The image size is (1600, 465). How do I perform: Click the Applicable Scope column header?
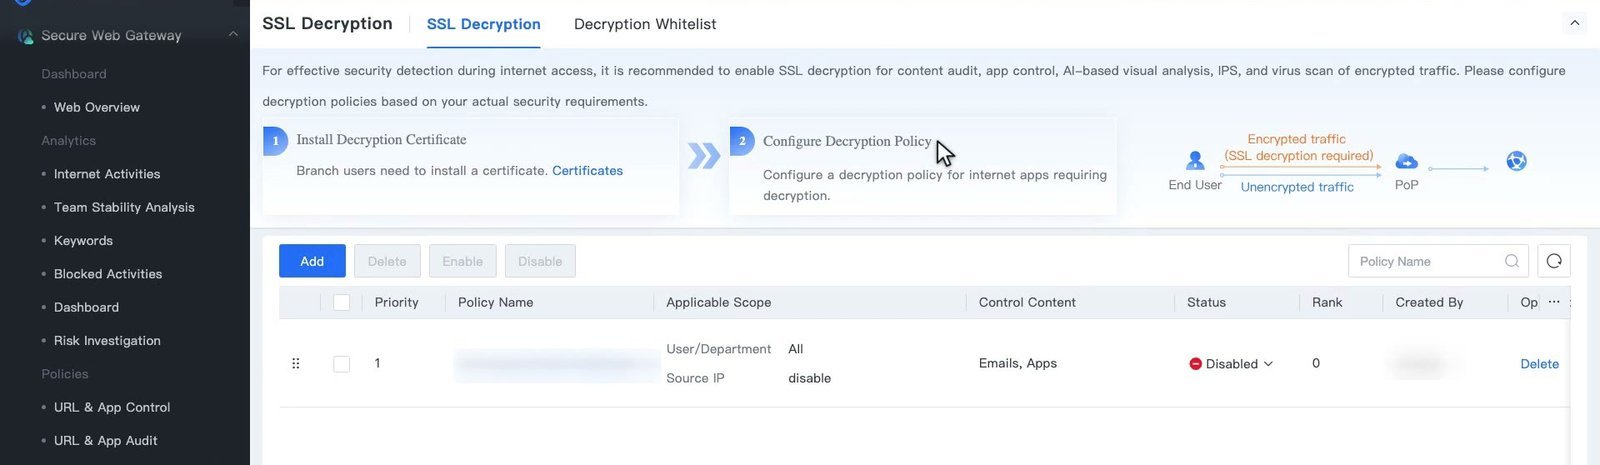pos(719,302)
